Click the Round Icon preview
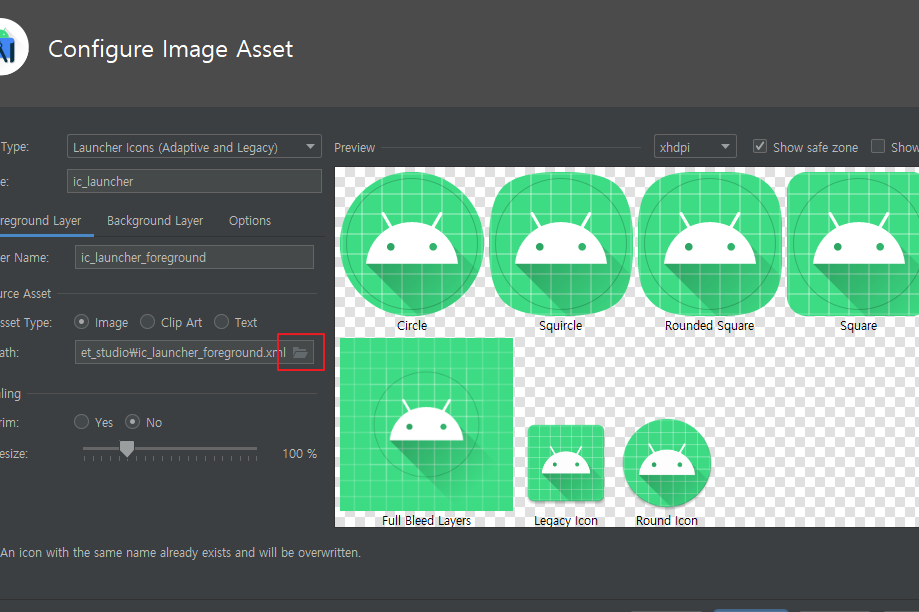Screen dimensions: 919x612 [x=667, y=463]
